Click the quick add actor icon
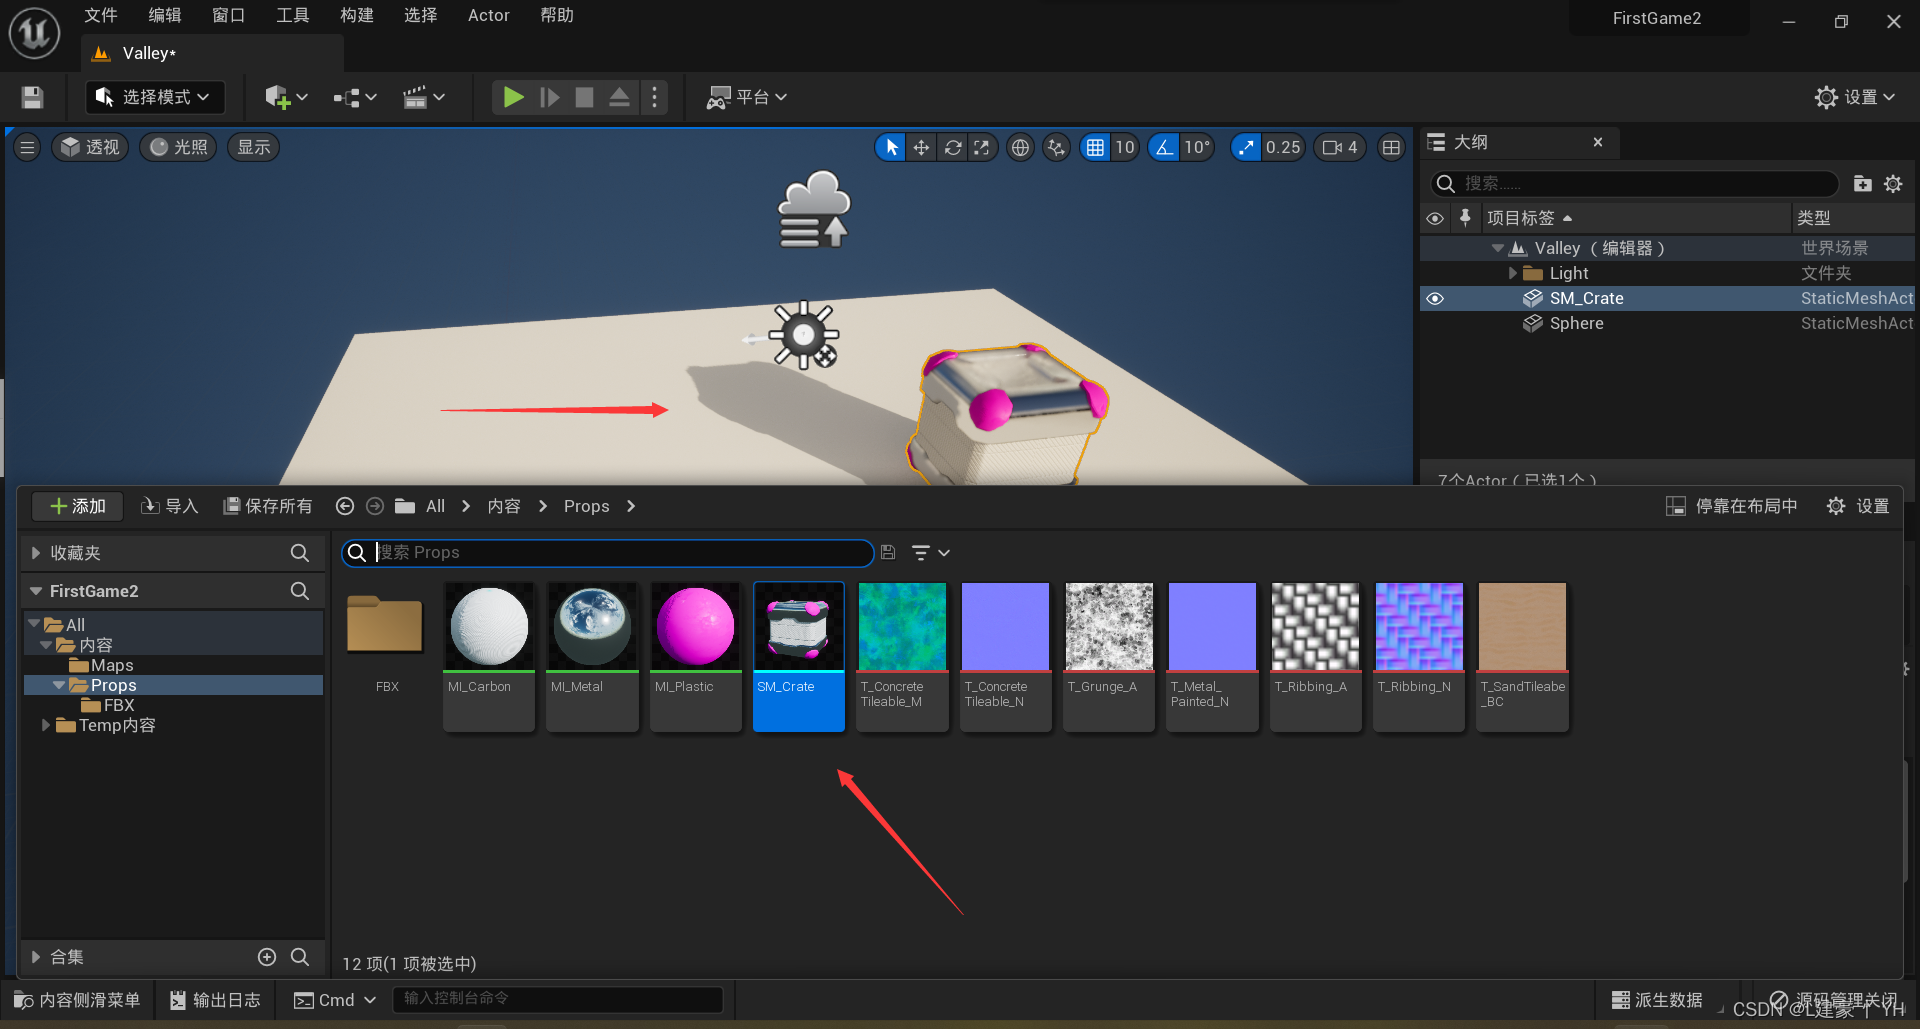This screenshot has height=1029, width=1920. tap(277, 97)
